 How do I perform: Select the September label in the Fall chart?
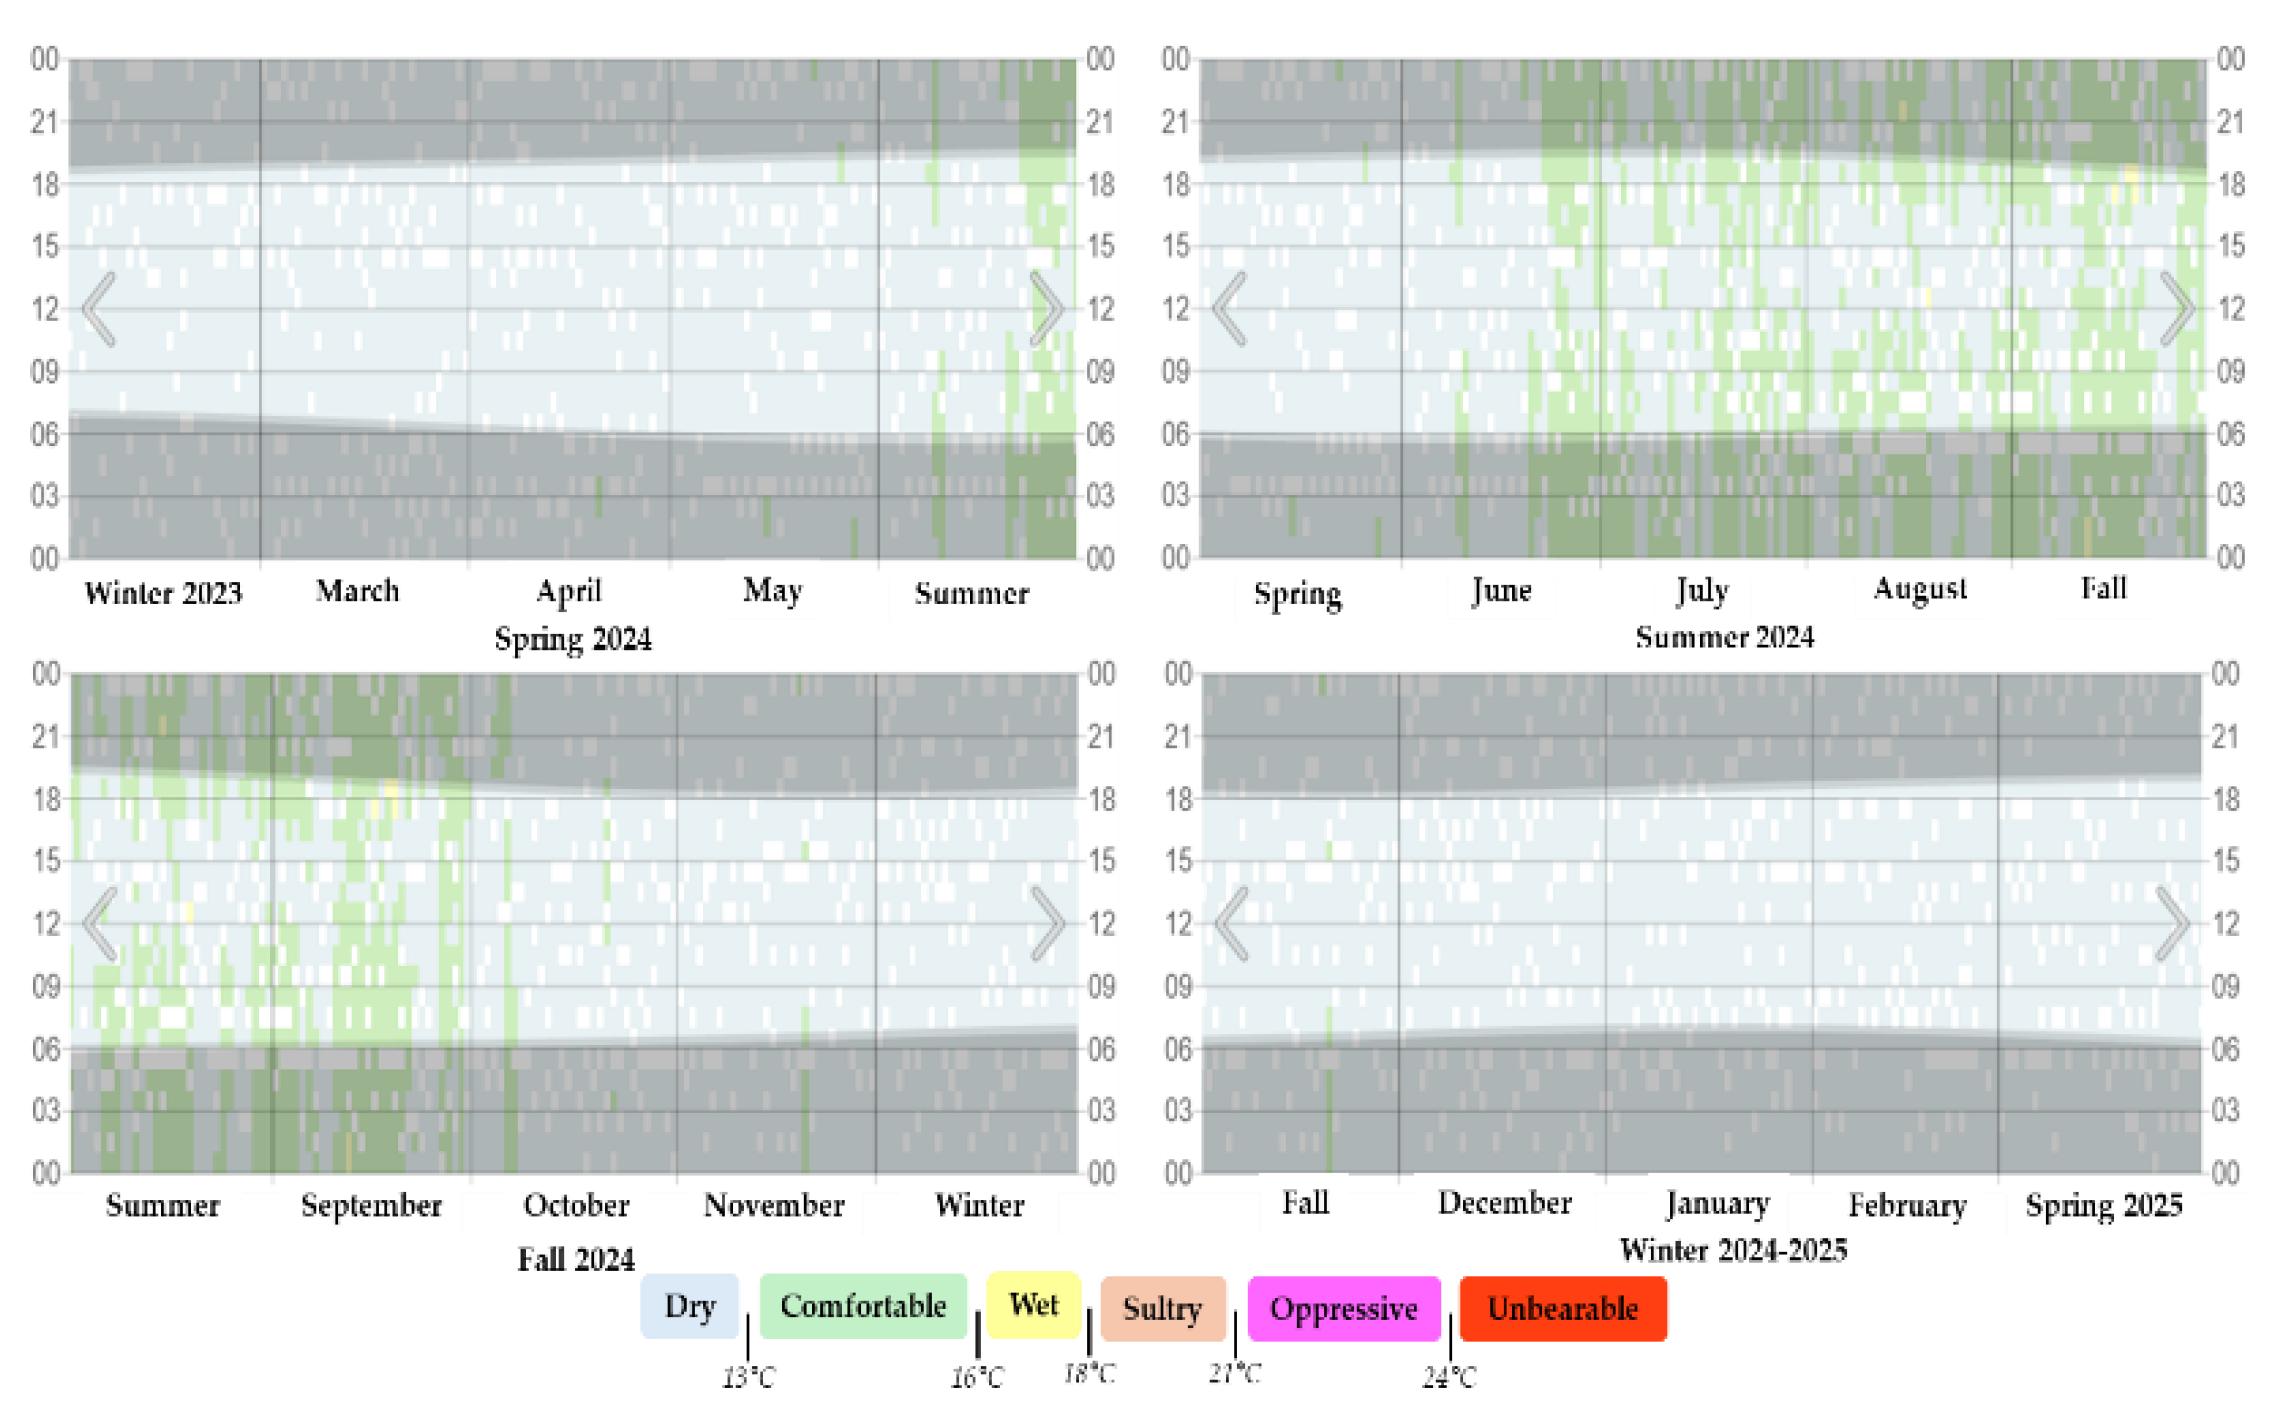coord(371,1206)
